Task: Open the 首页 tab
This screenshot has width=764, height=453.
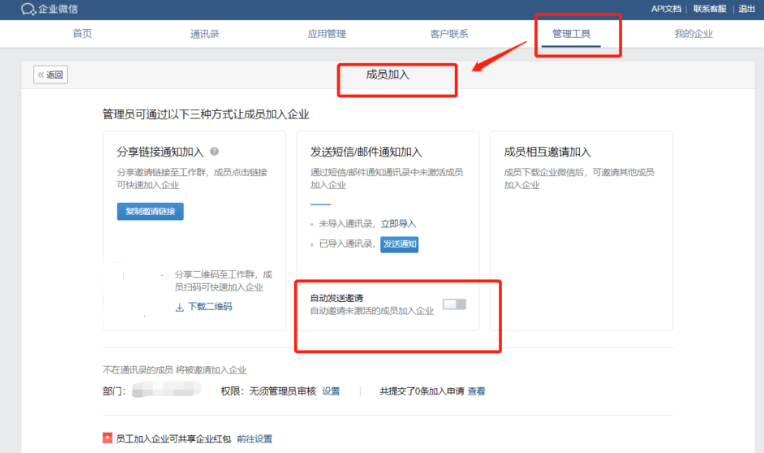Action: pyautogui.click(x=82, y=34)
